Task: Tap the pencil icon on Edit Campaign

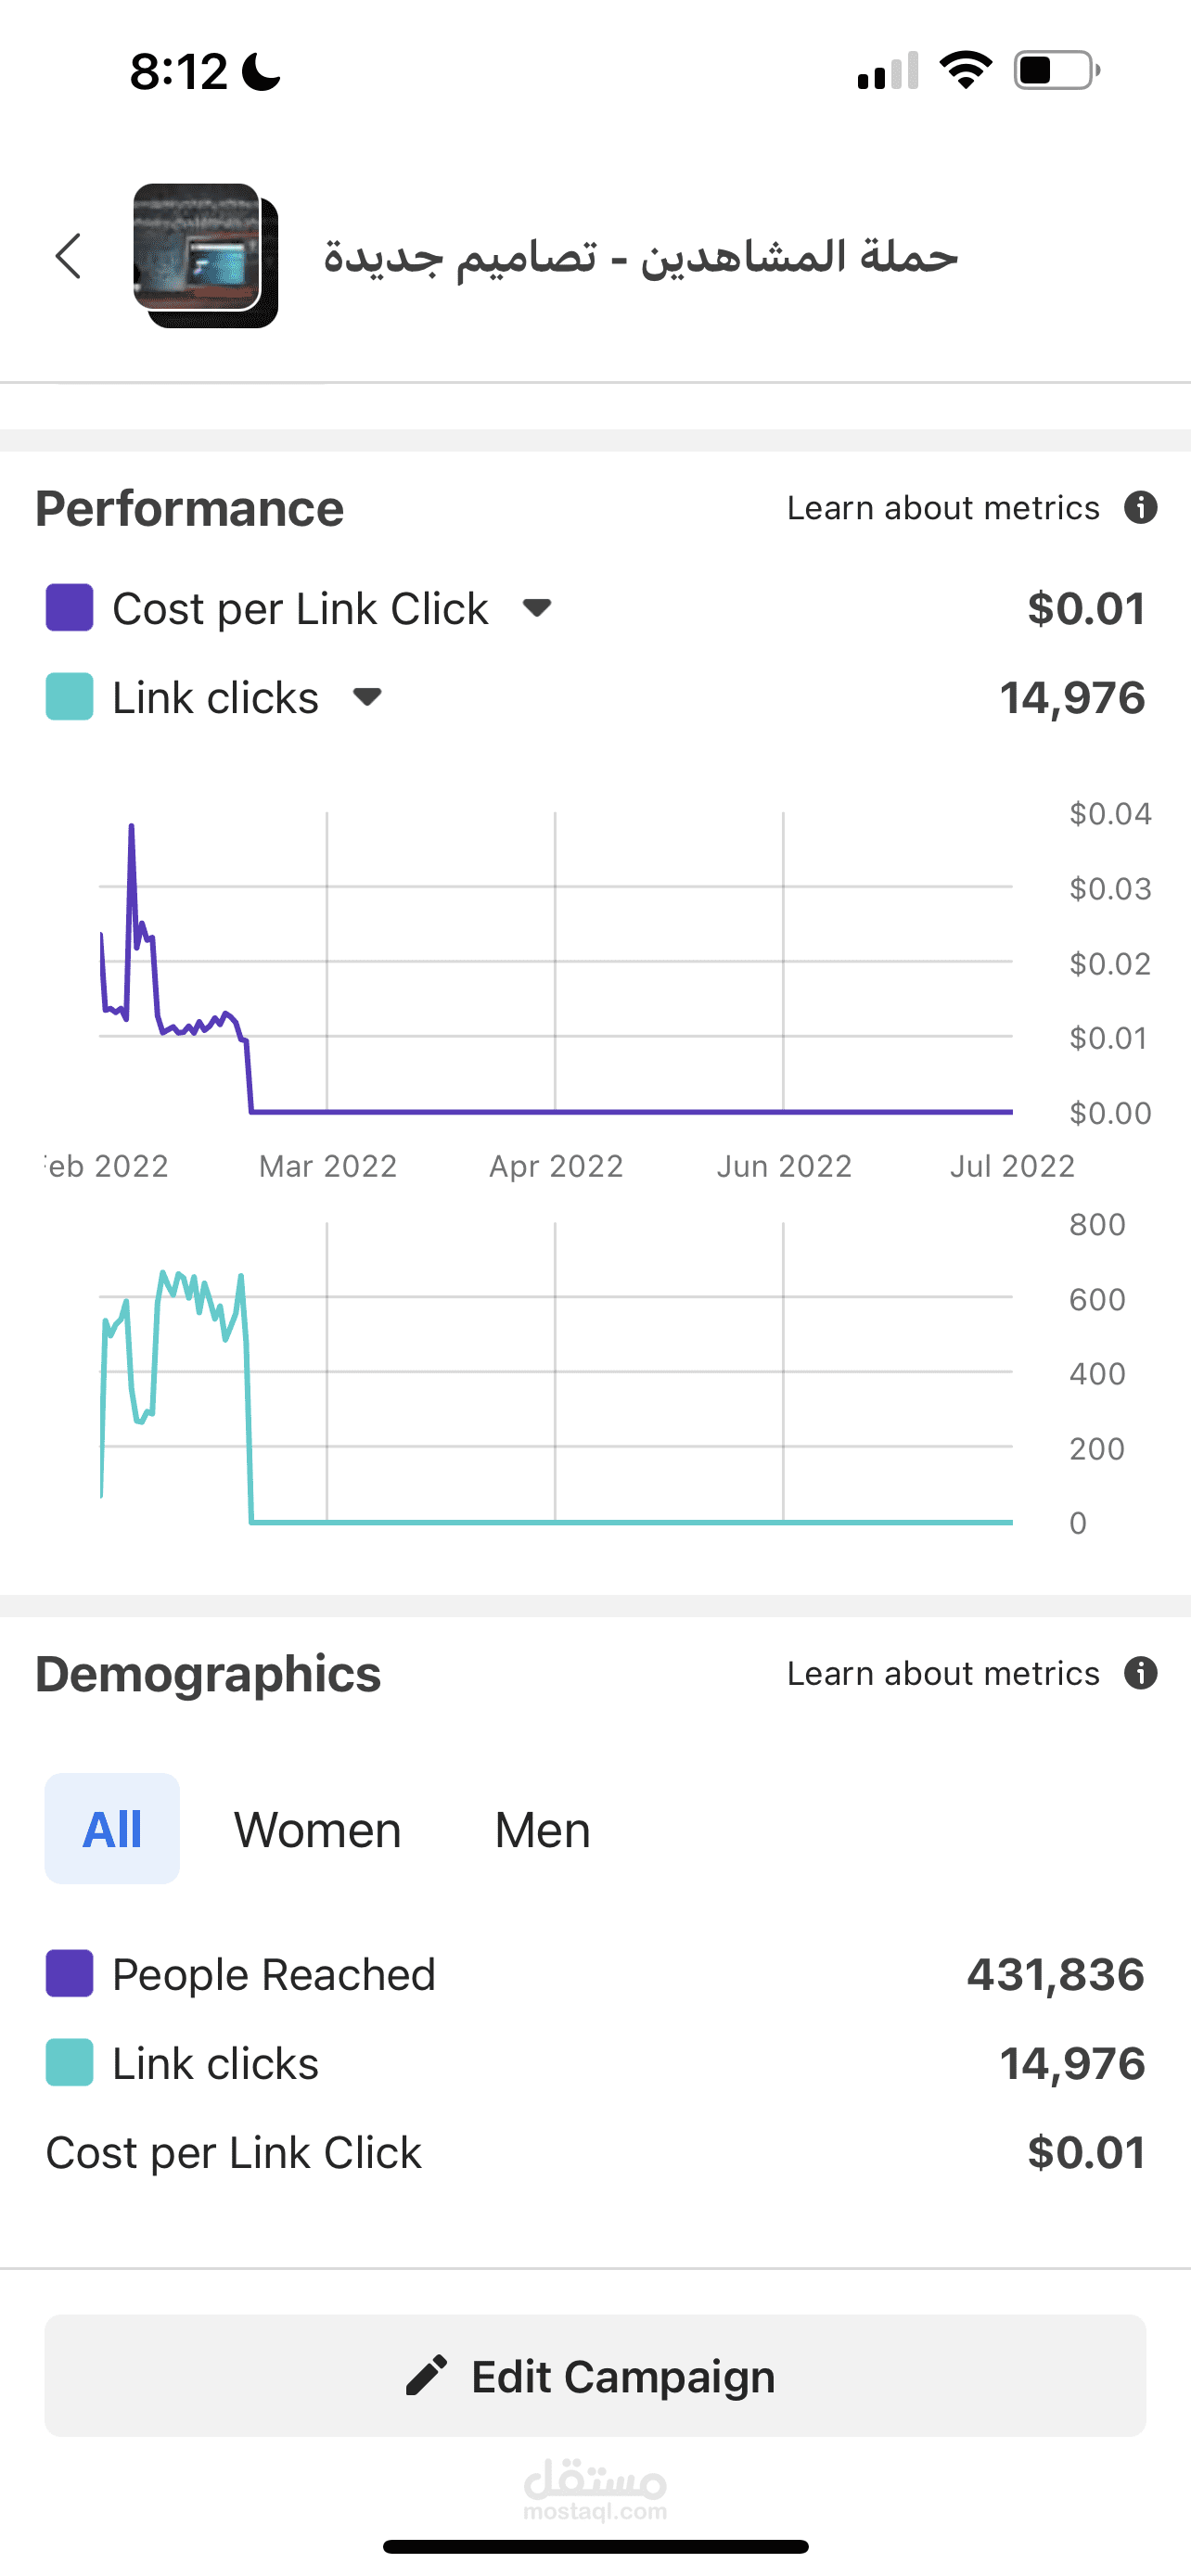Action: [426, 2375]
